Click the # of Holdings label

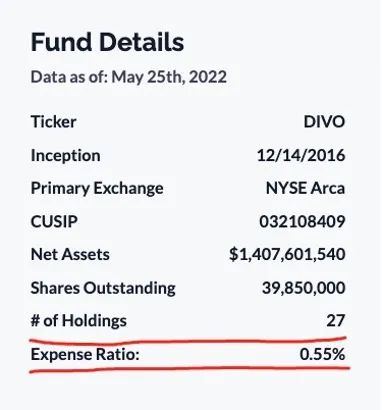[79, 321]
